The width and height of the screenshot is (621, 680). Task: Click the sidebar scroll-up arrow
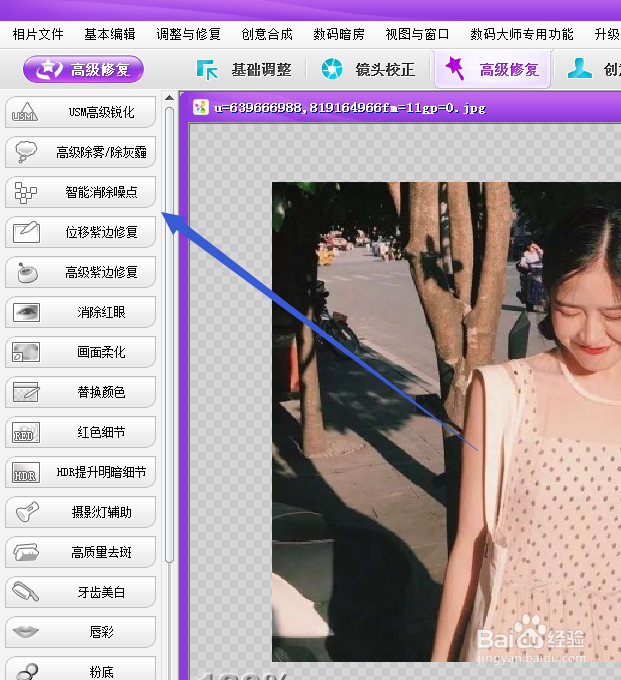169,98
